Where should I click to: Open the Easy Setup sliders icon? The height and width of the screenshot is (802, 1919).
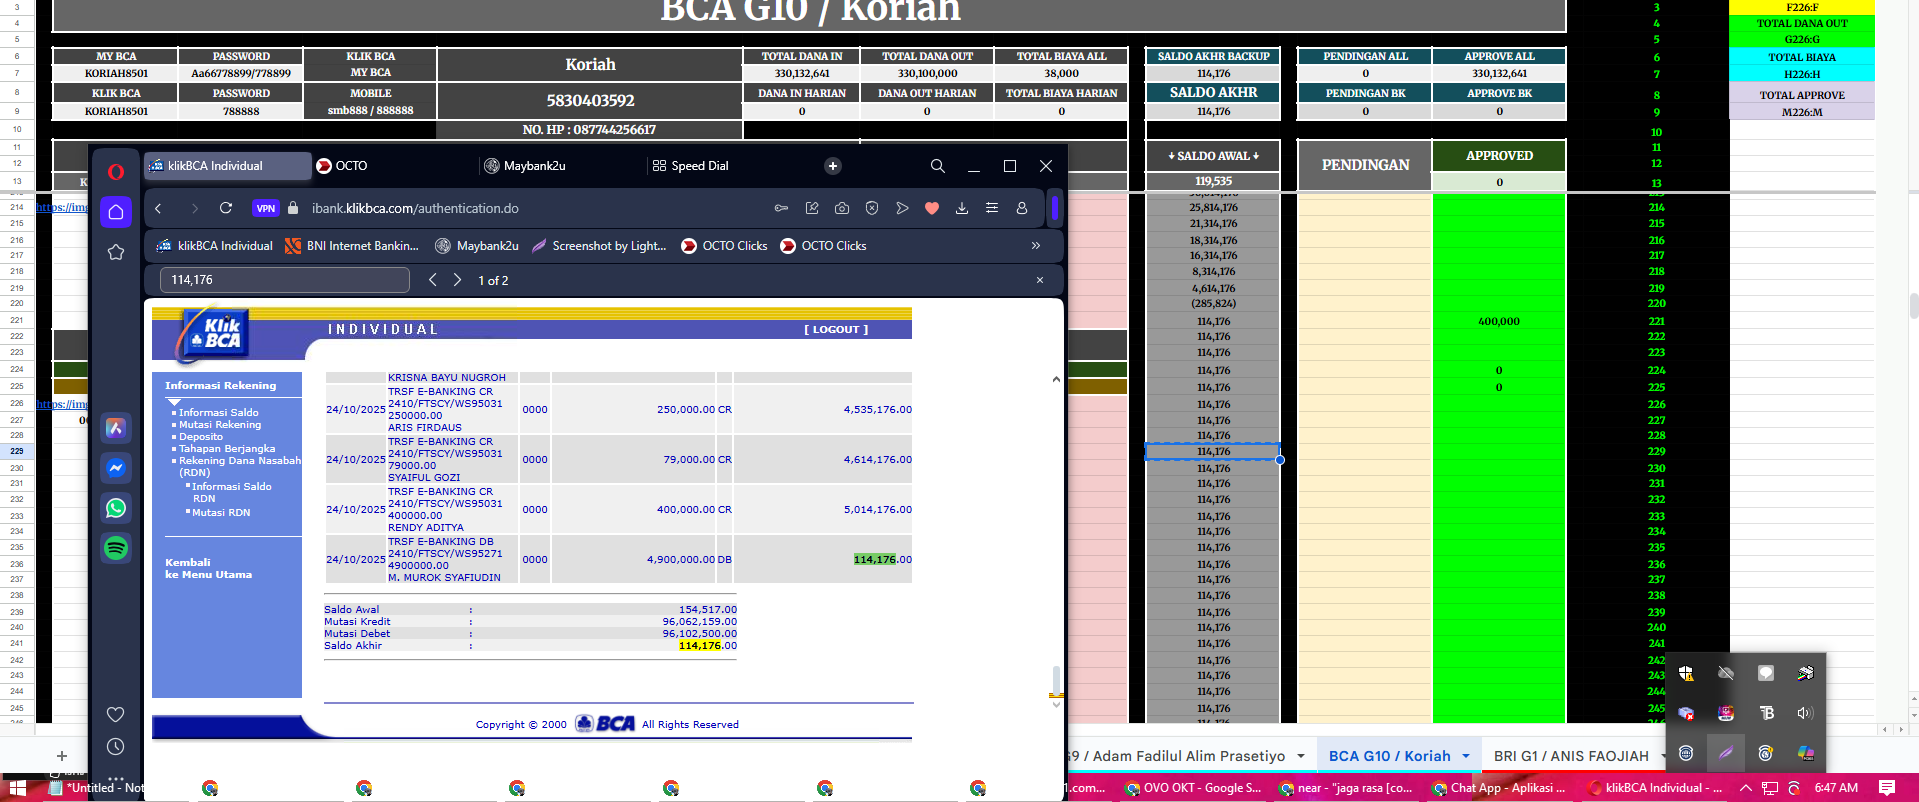pyautogui.click(x=992, y=208)
